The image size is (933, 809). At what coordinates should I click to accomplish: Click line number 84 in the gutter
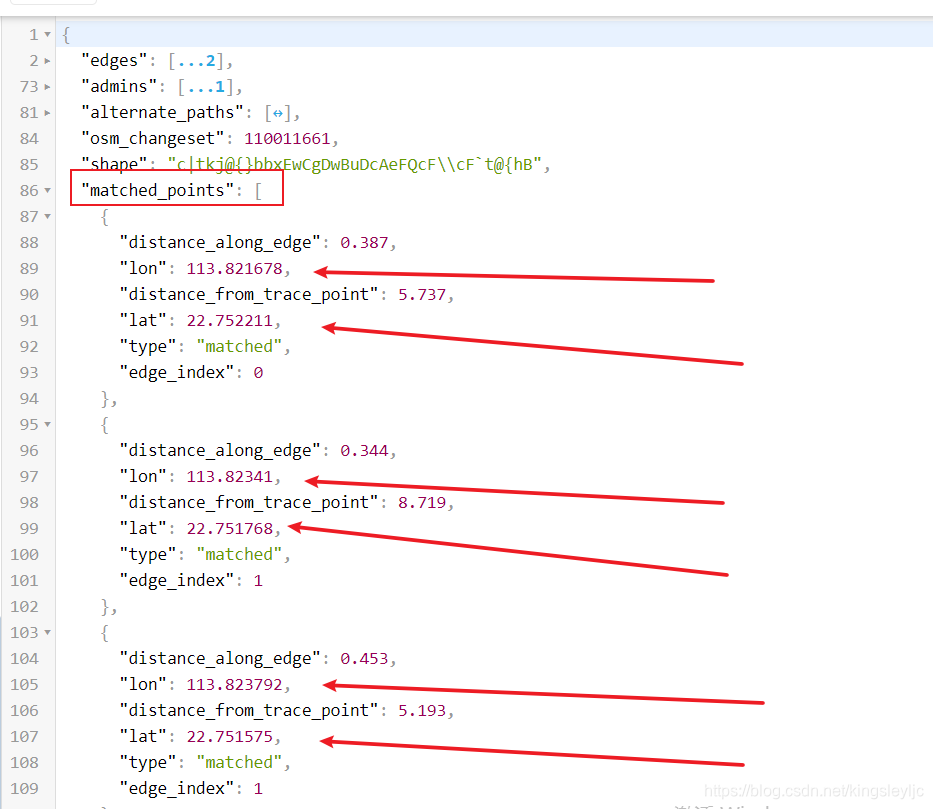[29, 139]
